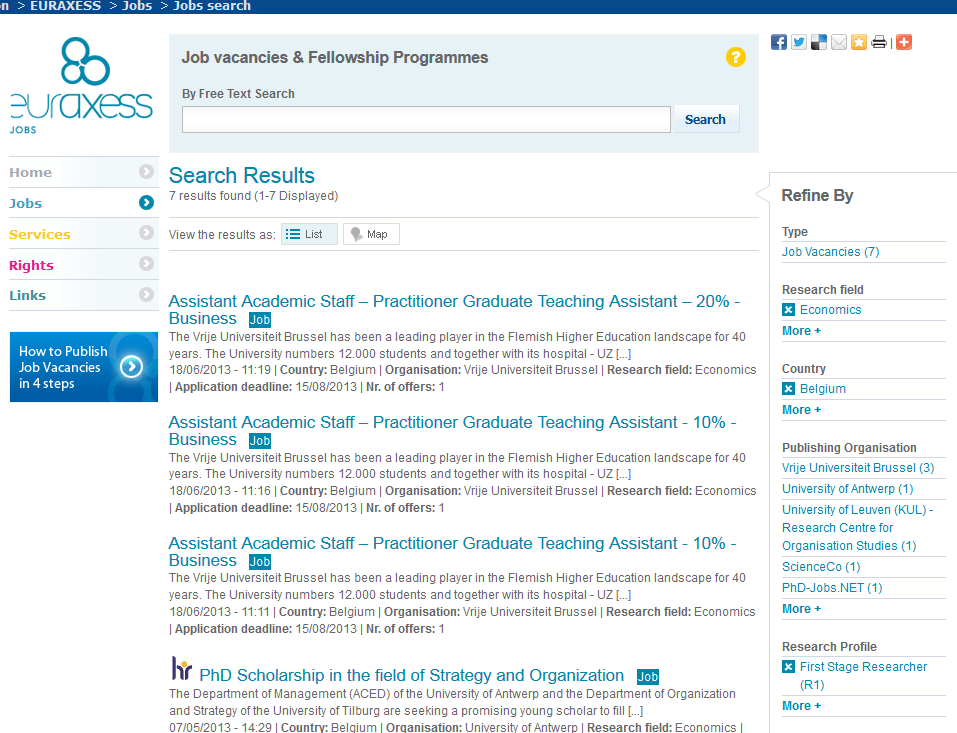Filter by Job Vacancies (7)
The height and width of the screenshot is (733, 957).
point(830,251)
